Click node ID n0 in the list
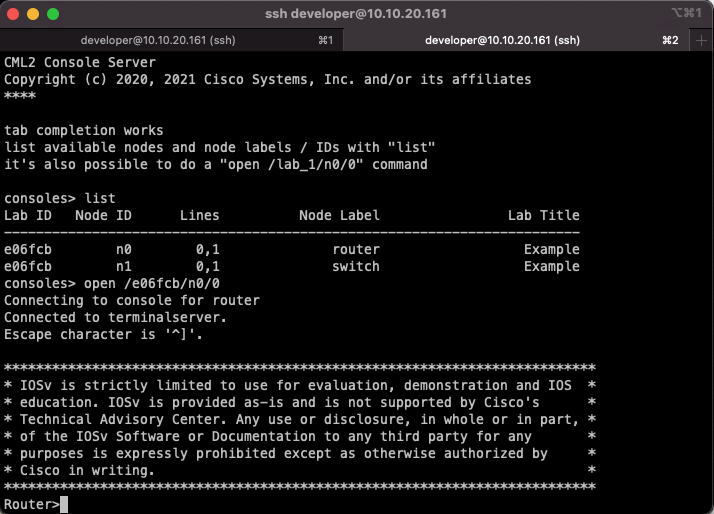 [x=124, y=249]
